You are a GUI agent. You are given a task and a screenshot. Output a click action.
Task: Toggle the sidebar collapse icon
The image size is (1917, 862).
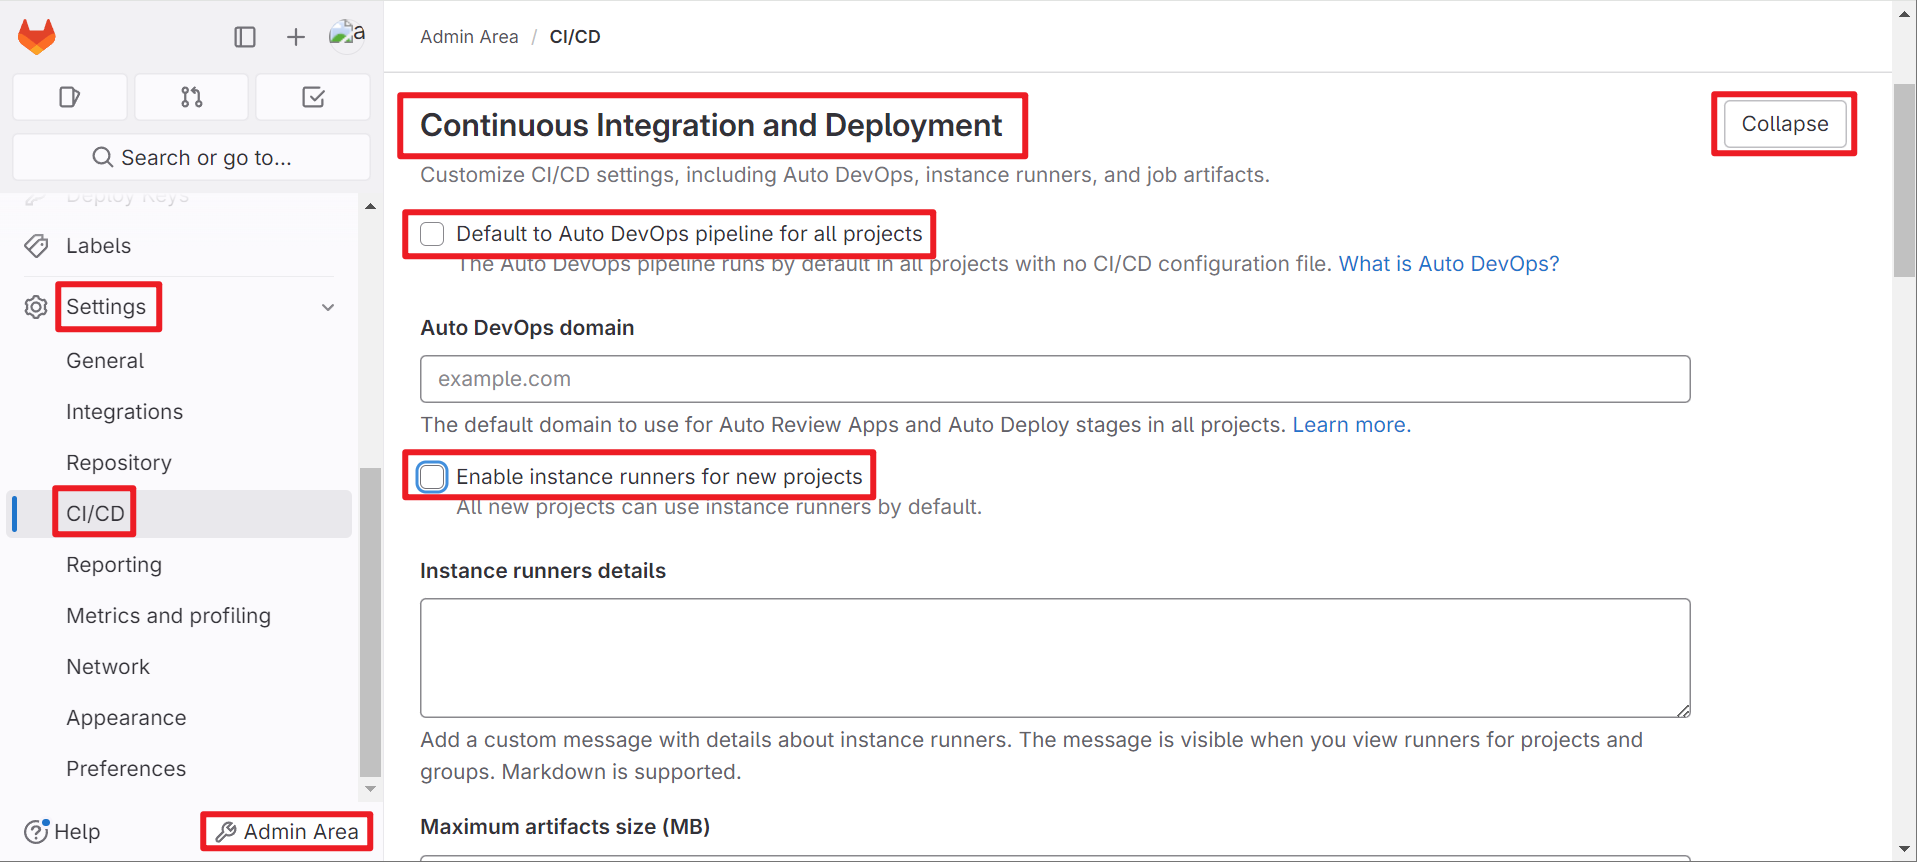[x=245, y=37]
